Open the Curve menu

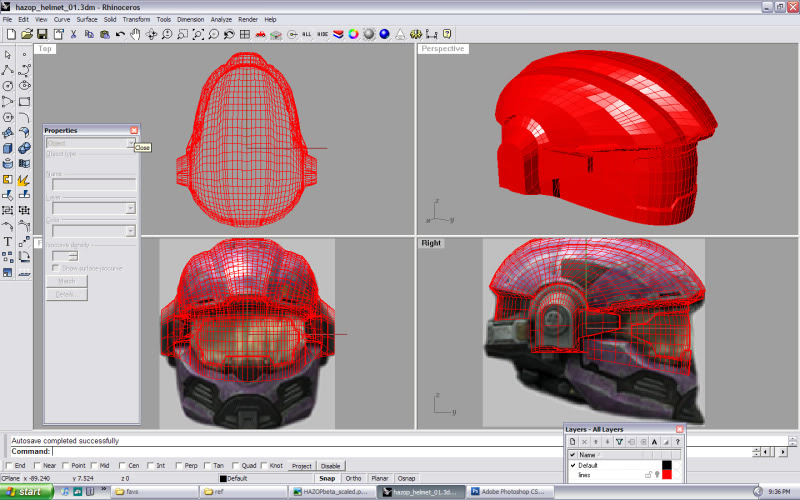[x=62, y=19]
